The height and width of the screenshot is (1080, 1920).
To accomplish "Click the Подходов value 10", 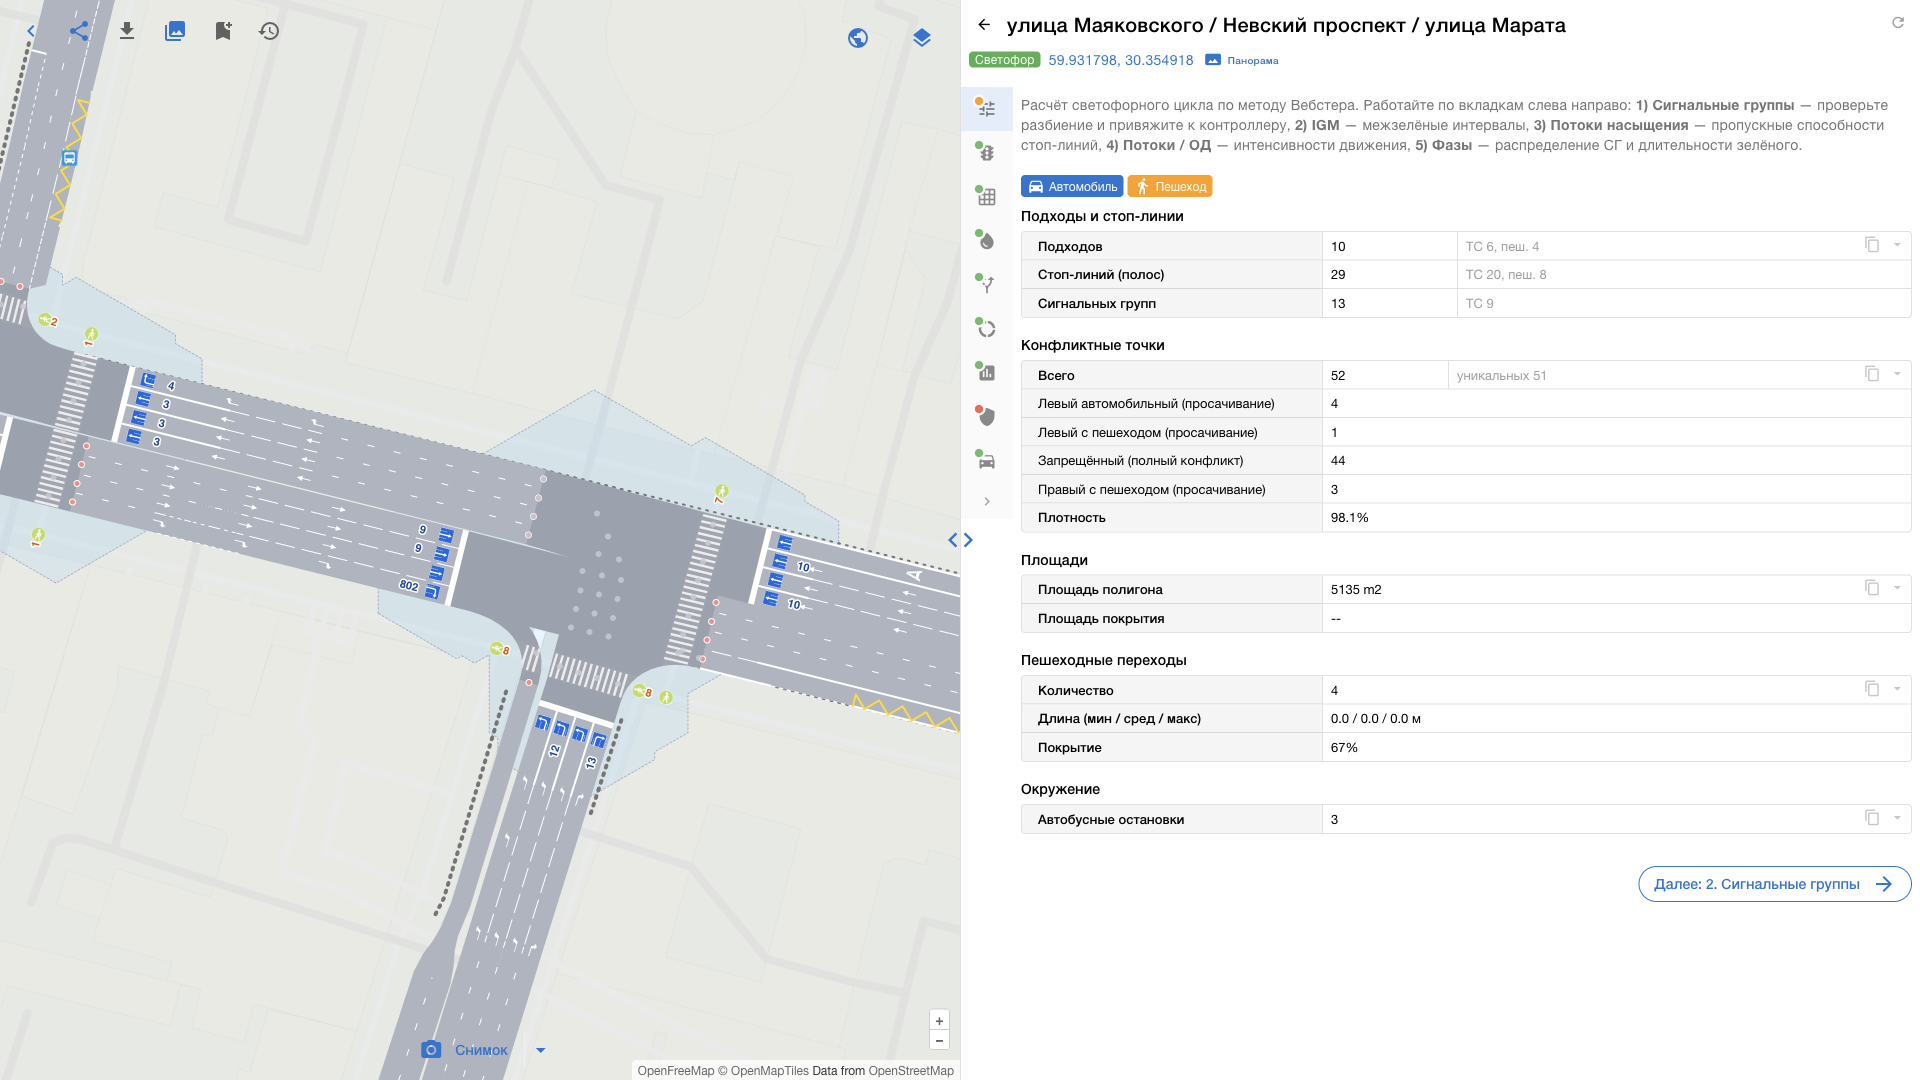I will coord(1338,247).
